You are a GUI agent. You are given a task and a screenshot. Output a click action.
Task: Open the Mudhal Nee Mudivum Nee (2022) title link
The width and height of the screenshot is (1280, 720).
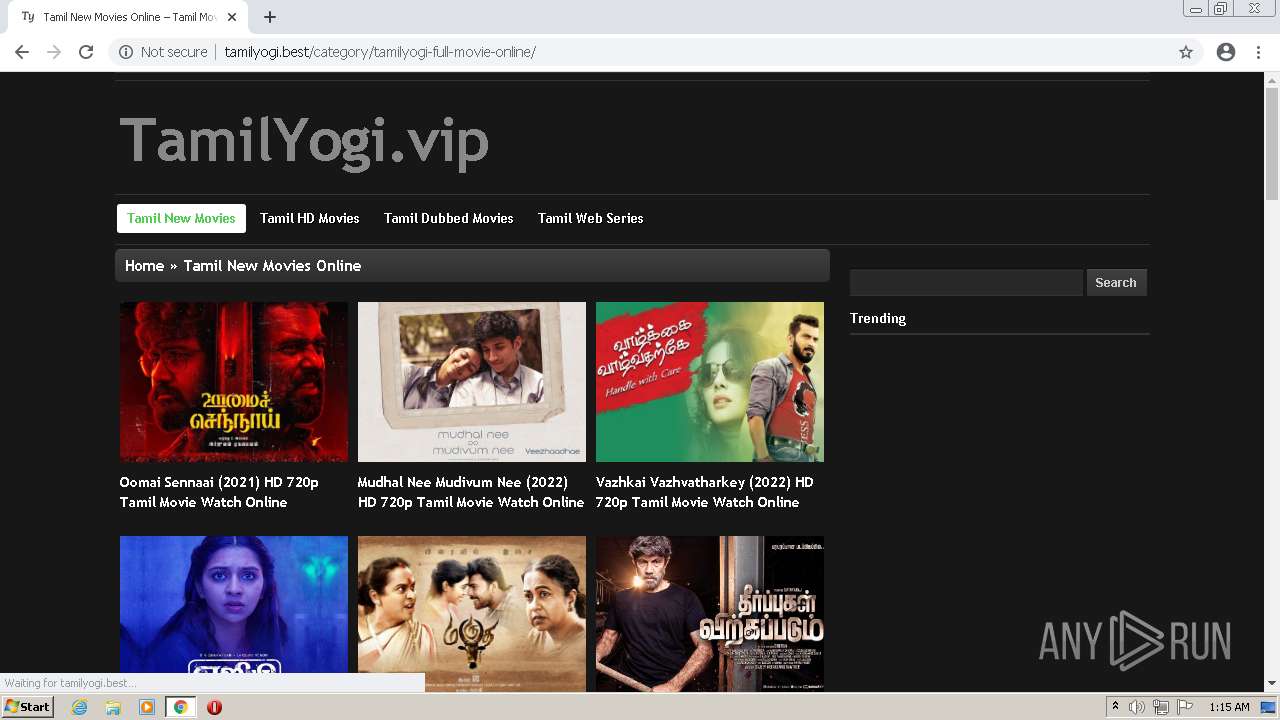coord(471,492)
